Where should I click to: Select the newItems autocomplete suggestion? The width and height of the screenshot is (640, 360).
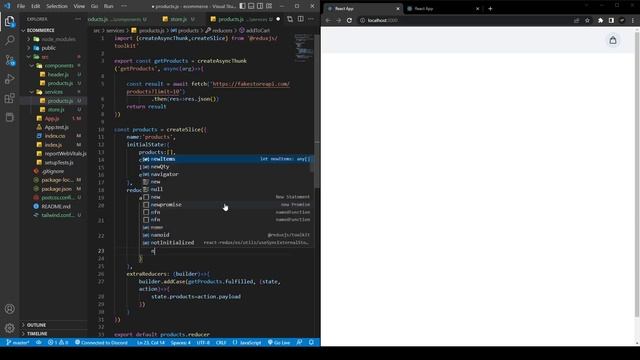coord(227,159)
